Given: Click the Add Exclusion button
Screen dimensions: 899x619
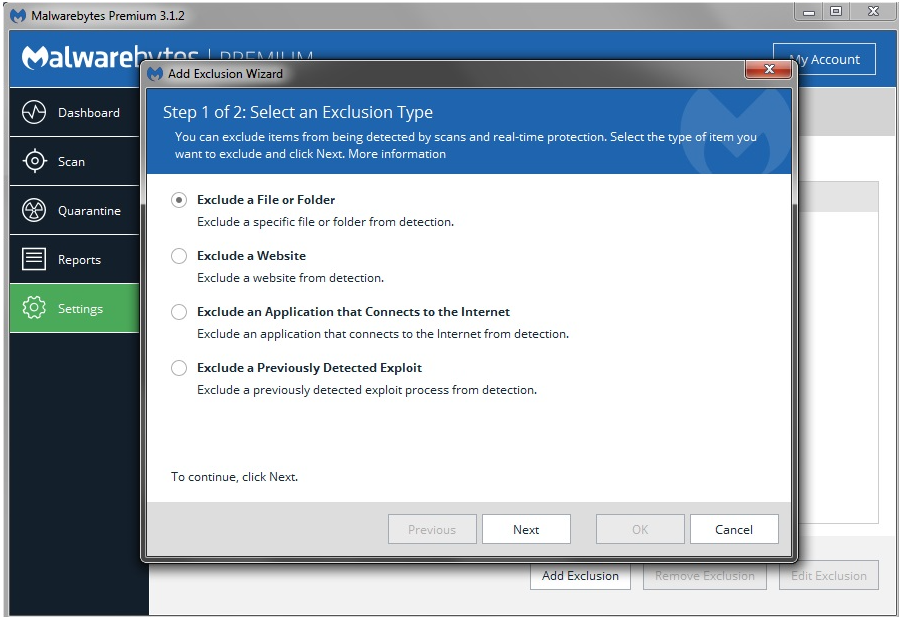Looking at the screenshot, I should point(580,575).
